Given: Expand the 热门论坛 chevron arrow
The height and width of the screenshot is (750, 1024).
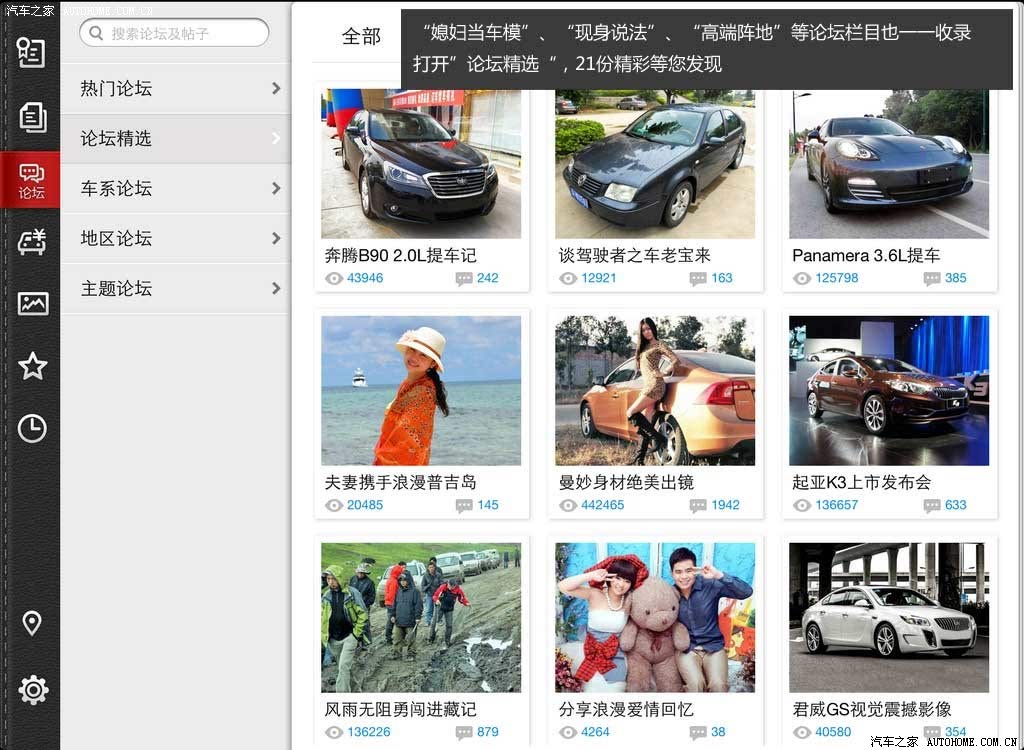Looking at the screenshot, I should coord(276,88).
